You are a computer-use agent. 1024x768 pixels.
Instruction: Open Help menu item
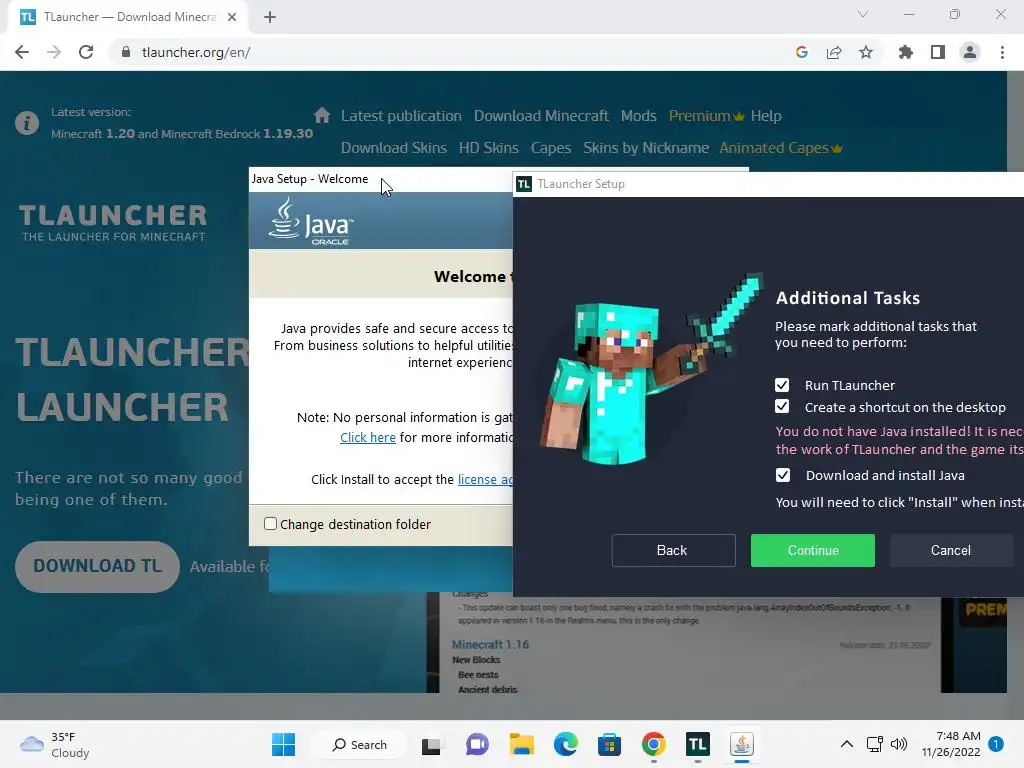pos(766,116)
